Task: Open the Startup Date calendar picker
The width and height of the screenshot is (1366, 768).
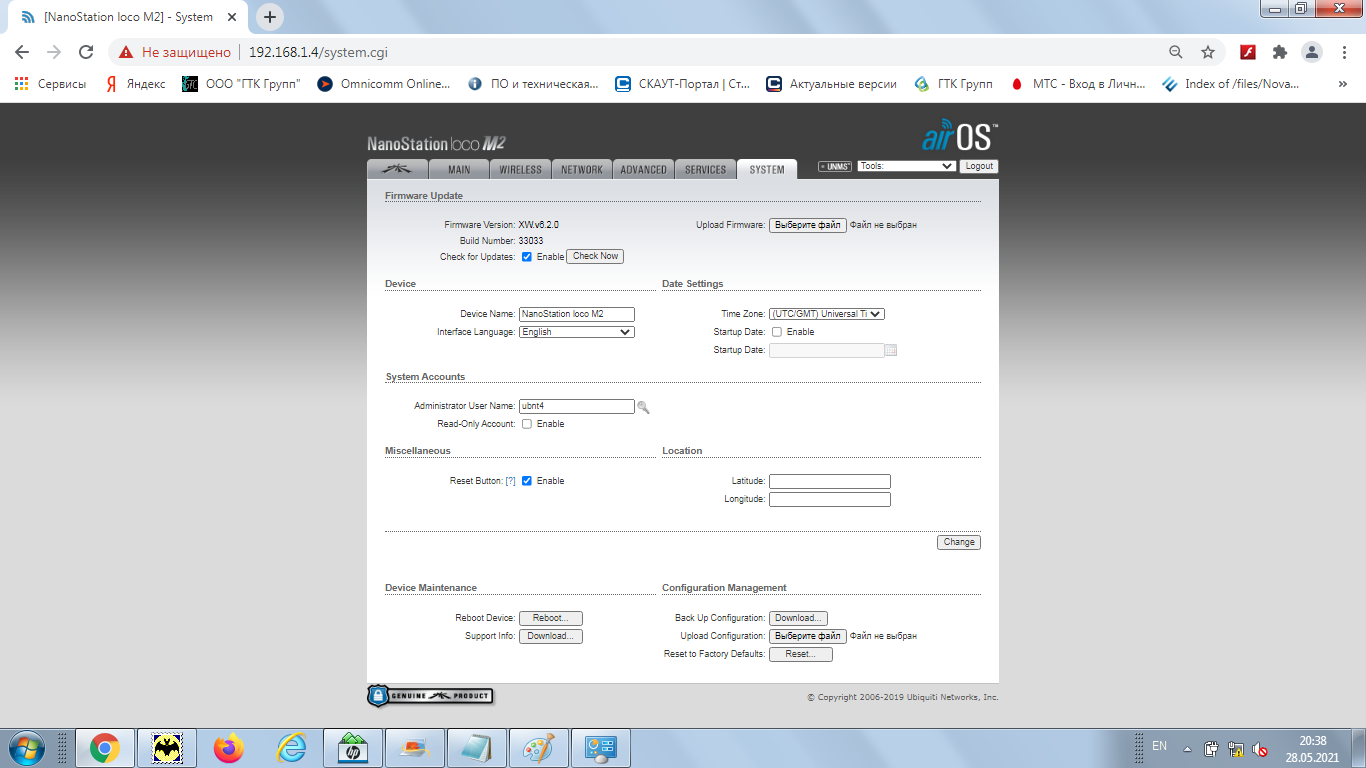Action: (x=892, y=350)
